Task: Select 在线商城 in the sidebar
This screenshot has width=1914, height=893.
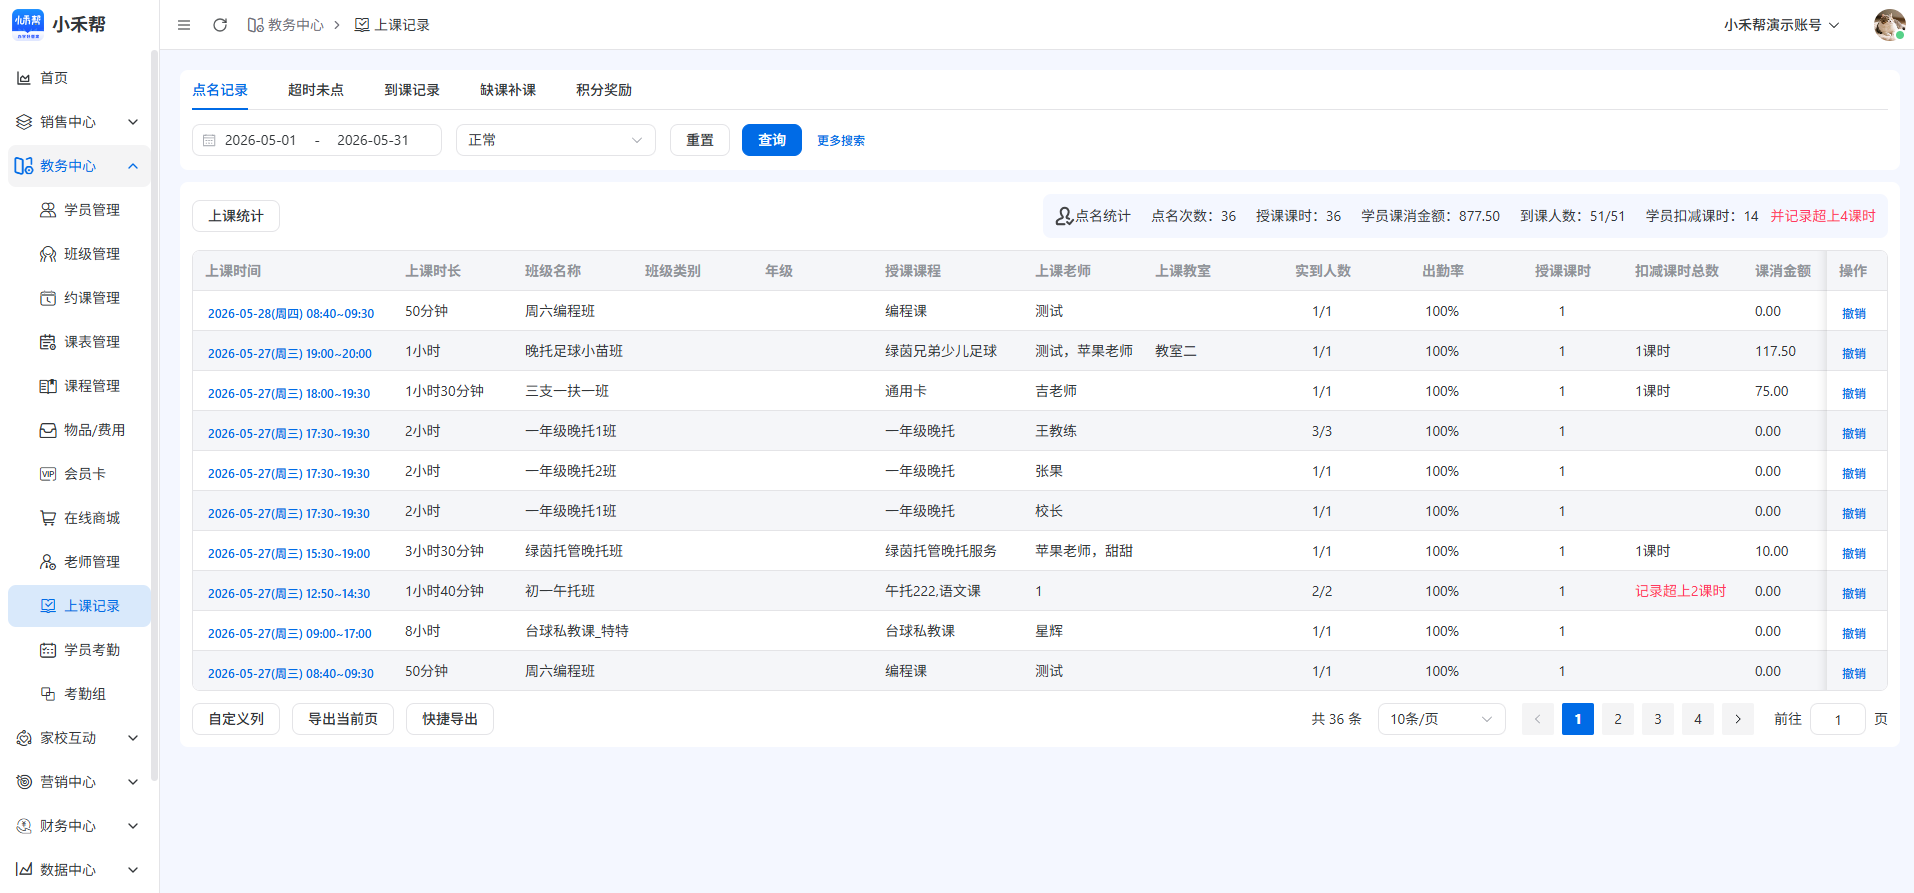Action: click(80, 518)
